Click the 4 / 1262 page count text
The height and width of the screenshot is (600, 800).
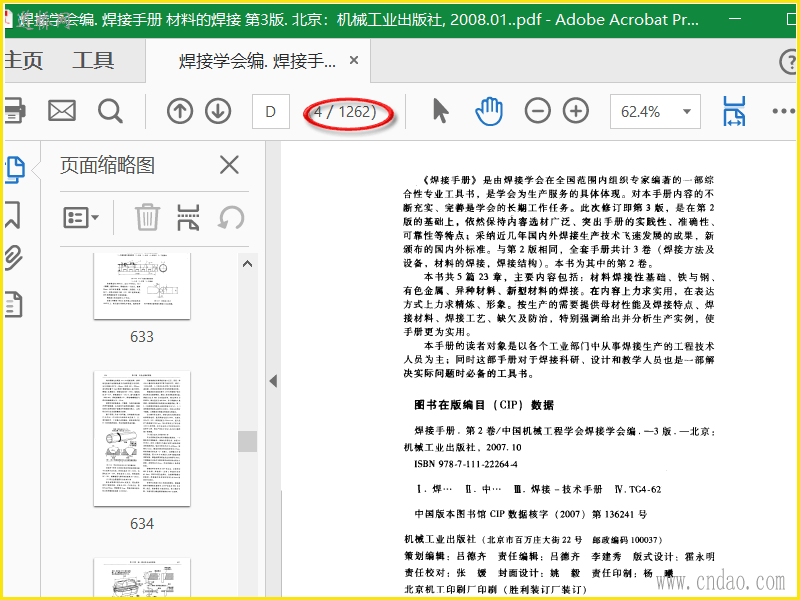[x=345, y=111]
